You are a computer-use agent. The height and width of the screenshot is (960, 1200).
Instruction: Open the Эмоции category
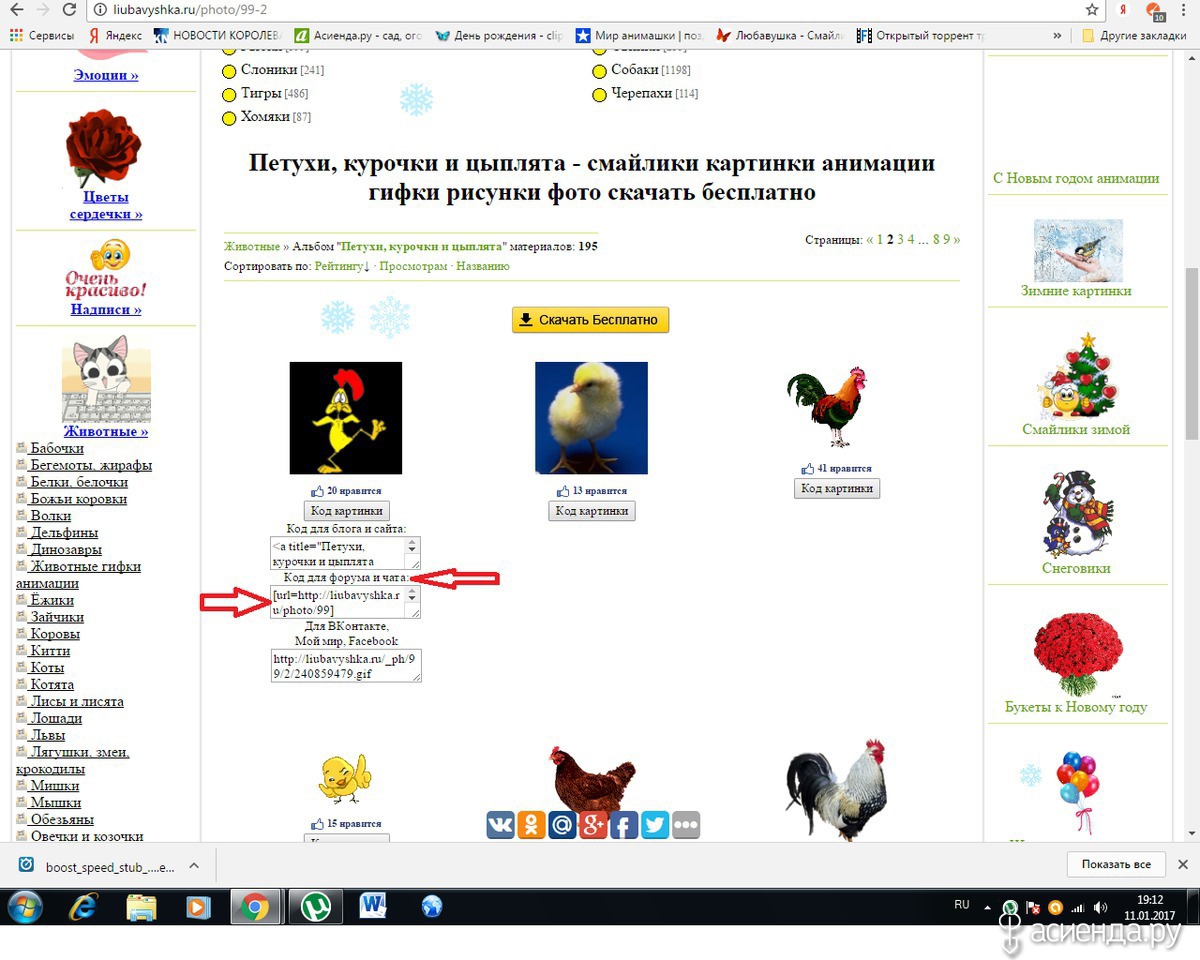(x=106, y=75)
